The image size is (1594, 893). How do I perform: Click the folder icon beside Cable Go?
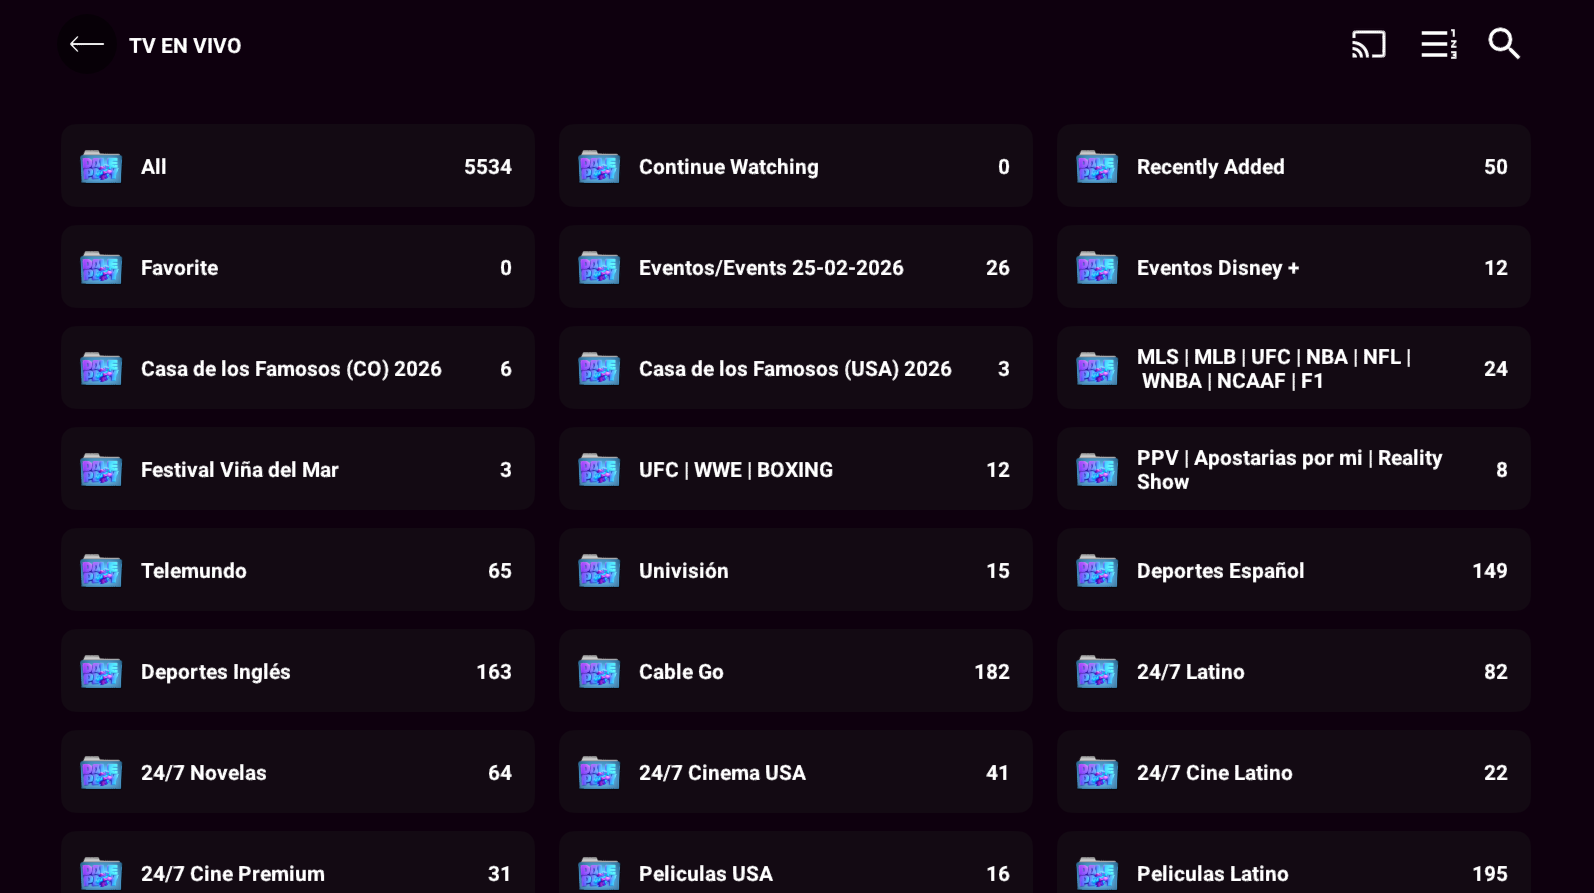click(x=599, y=672)
